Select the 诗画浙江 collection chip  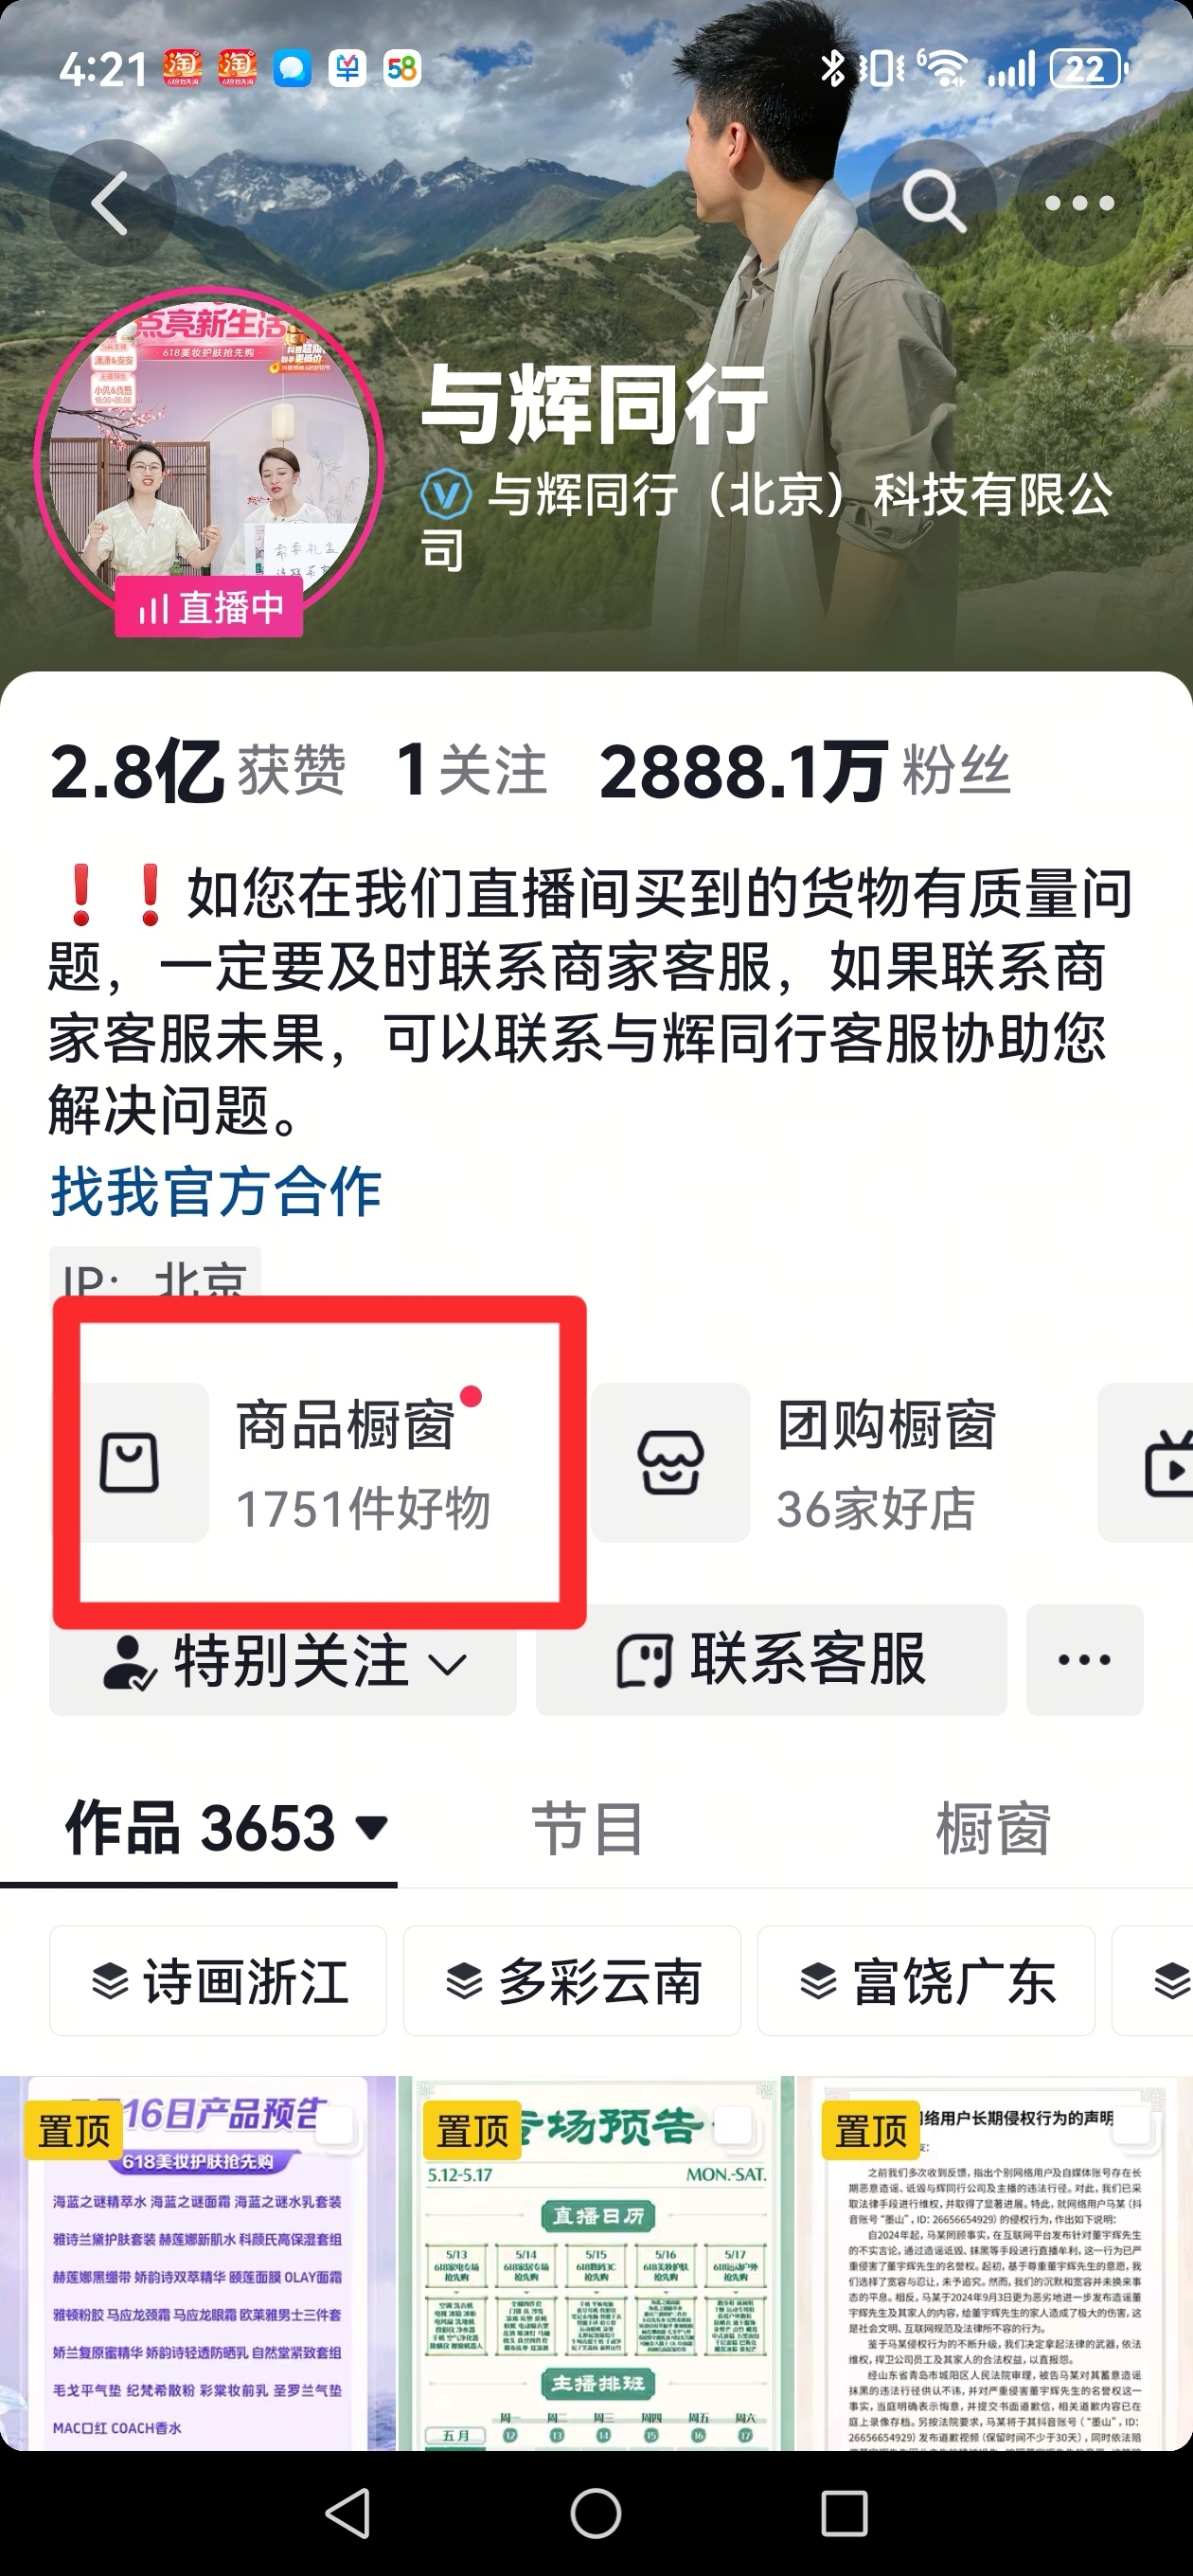click(x=218, y=1981)
